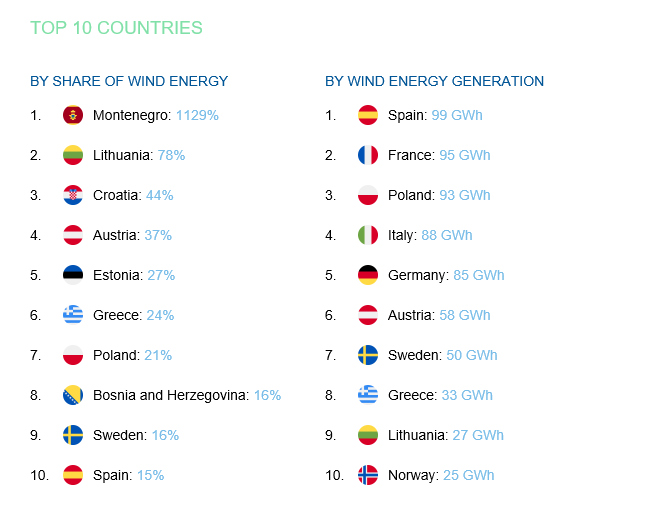
Task: Click the 'By Wind Energy Generation' heading
Action: click(434, 81)
